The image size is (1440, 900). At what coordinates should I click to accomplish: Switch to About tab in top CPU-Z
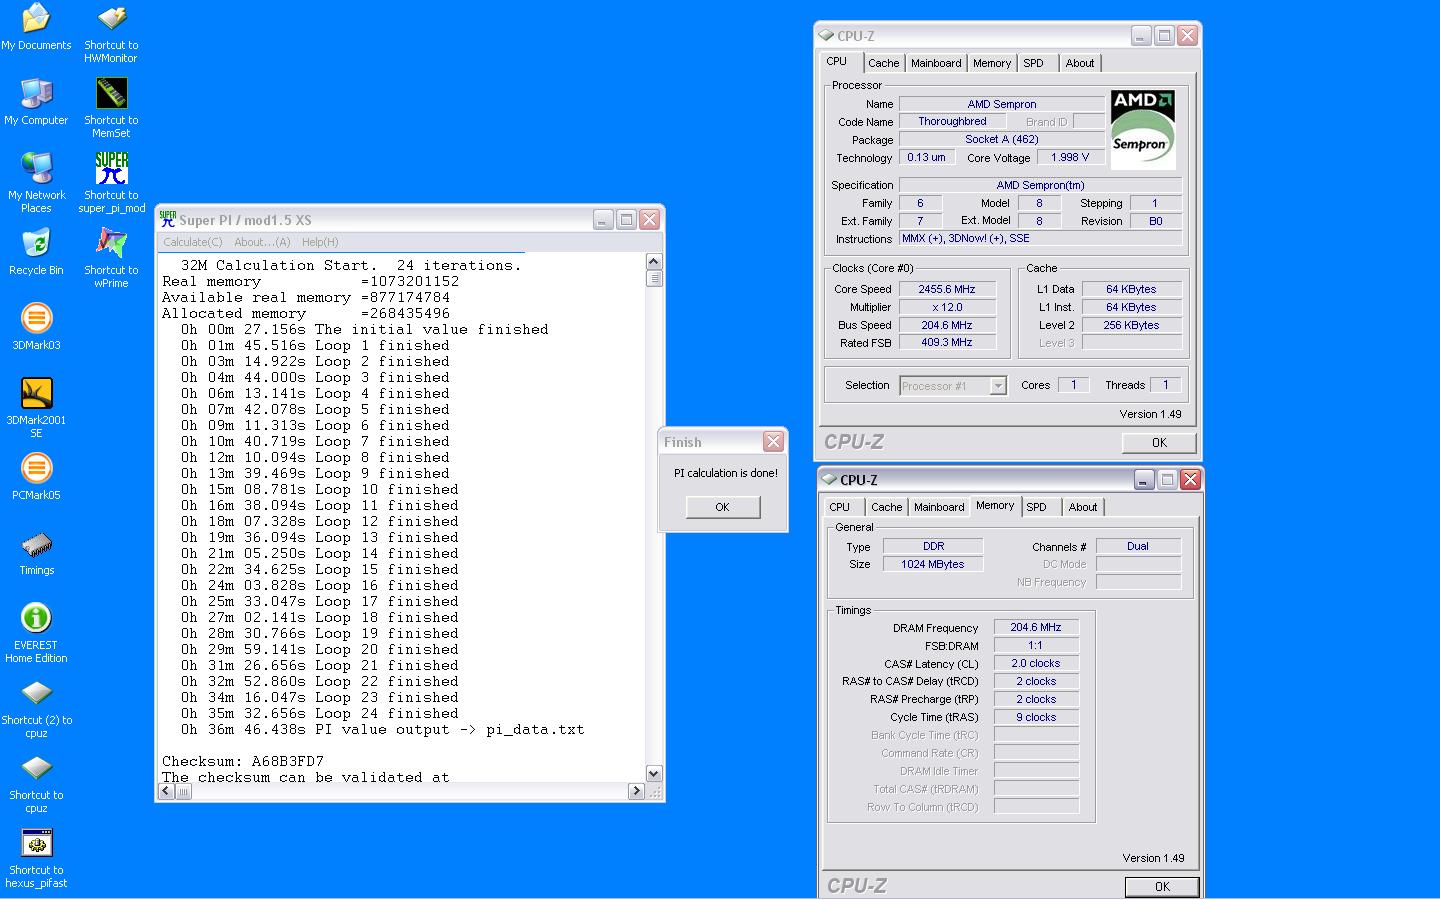(1080, 63)
